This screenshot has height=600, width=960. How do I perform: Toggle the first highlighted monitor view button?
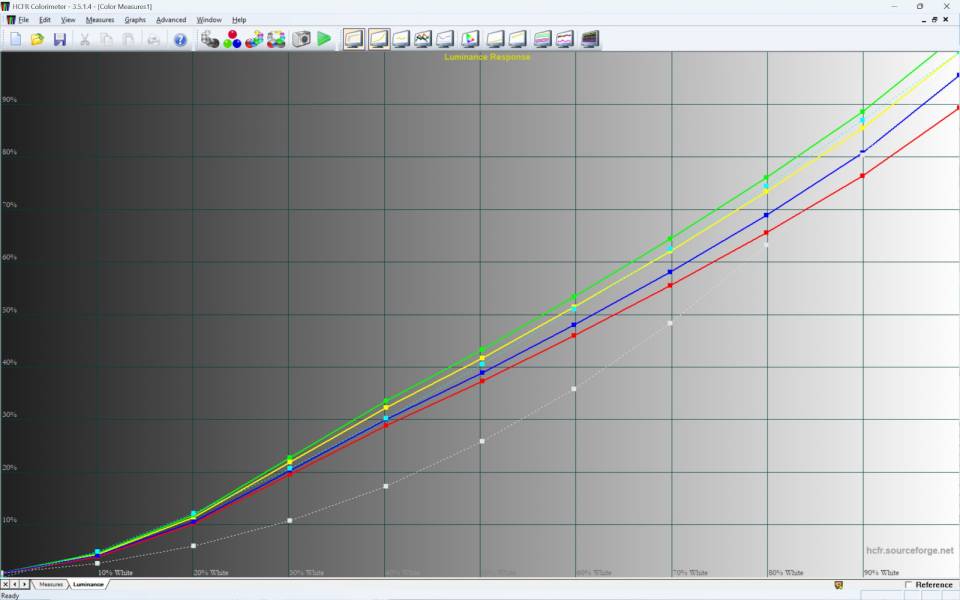point(354,39)
